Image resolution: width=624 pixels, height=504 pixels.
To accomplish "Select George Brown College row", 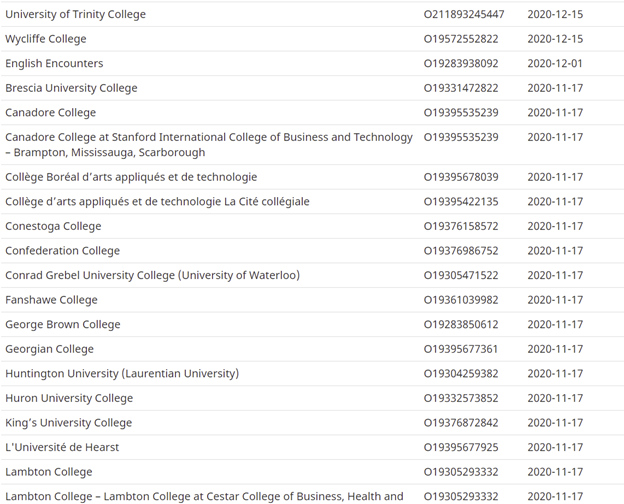I will [x=312, y=324].
